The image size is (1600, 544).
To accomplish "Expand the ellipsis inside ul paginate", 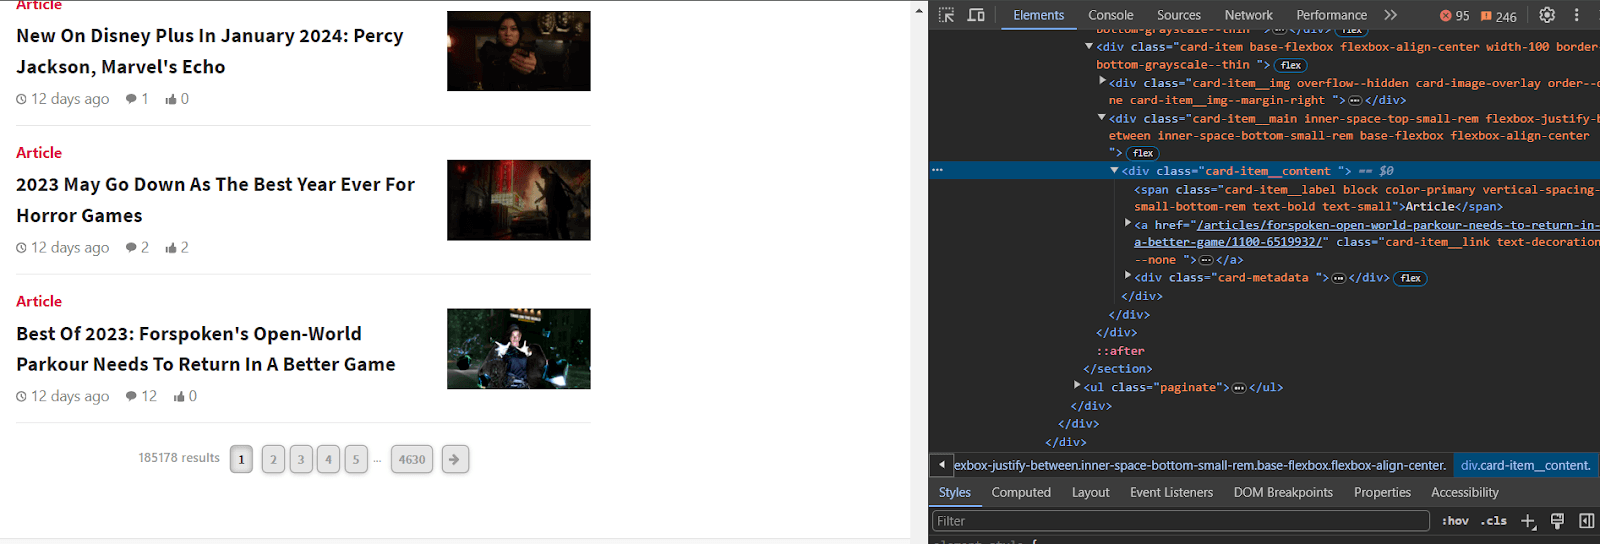I will pyautogui.click(x=1239, y=388).
